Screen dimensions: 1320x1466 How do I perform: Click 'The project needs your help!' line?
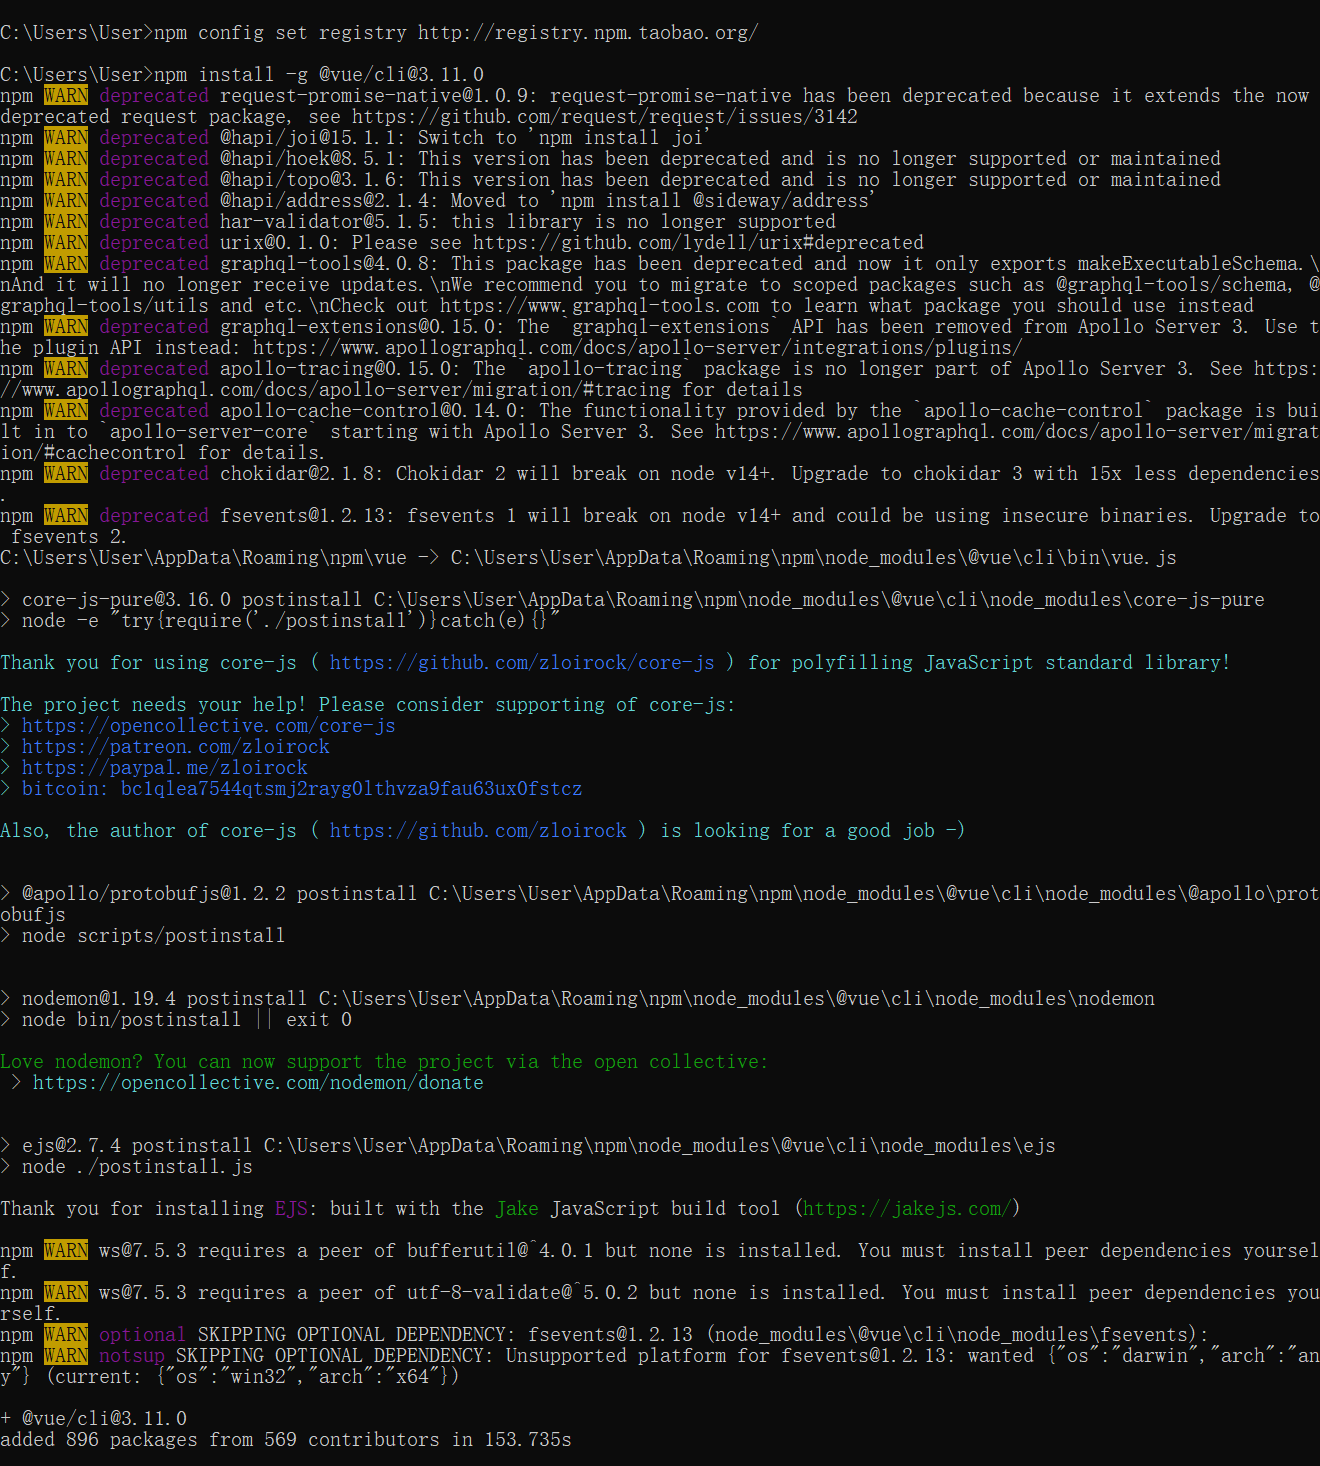coord(368,704)
